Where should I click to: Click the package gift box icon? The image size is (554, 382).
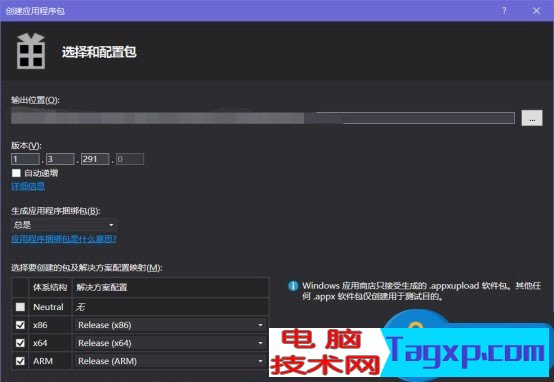point(31,51)
